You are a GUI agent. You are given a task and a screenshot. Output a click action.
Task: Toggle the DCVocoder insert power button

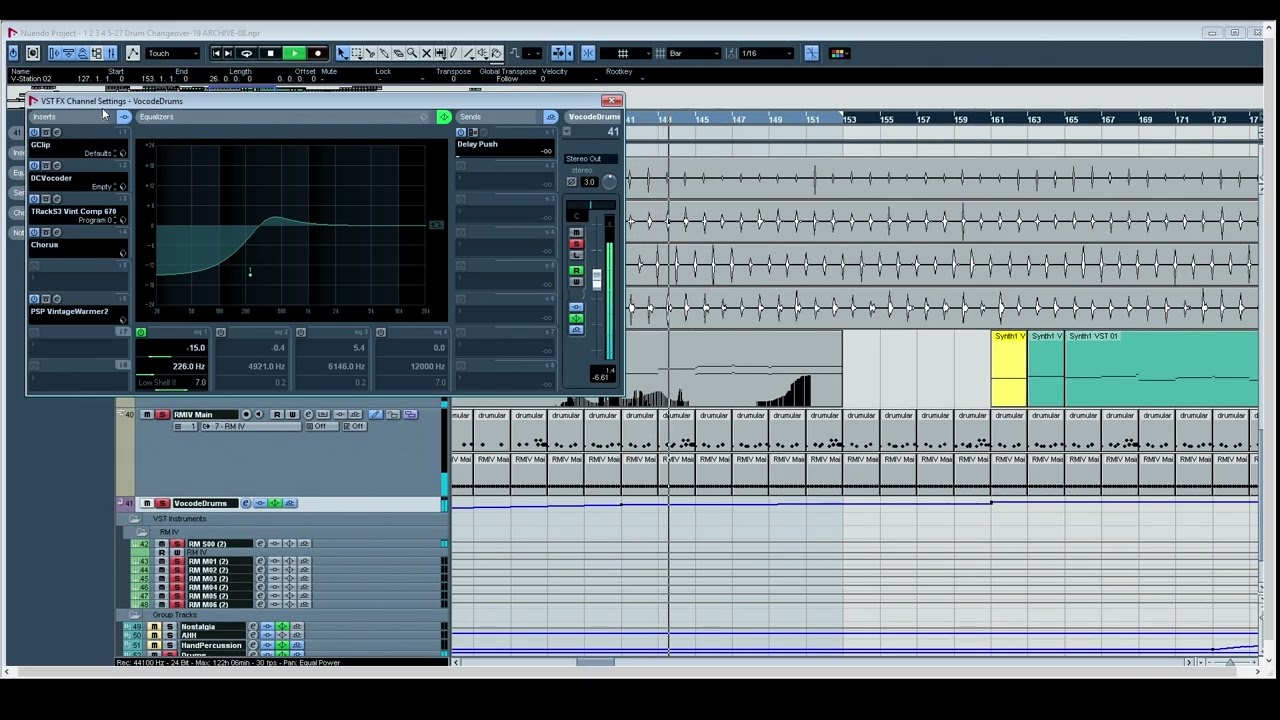(x=34, y=166)
